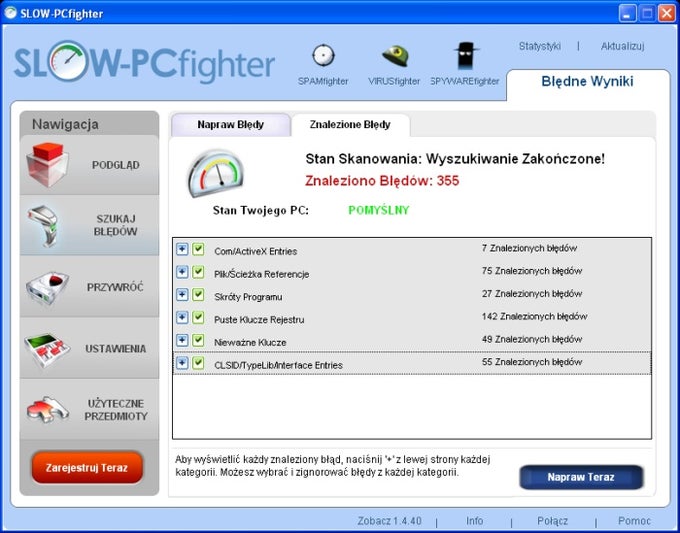This screenshot has height=533, width=680.
Task: Expand the Com/ActiveX Entries category
Action: 182,249
